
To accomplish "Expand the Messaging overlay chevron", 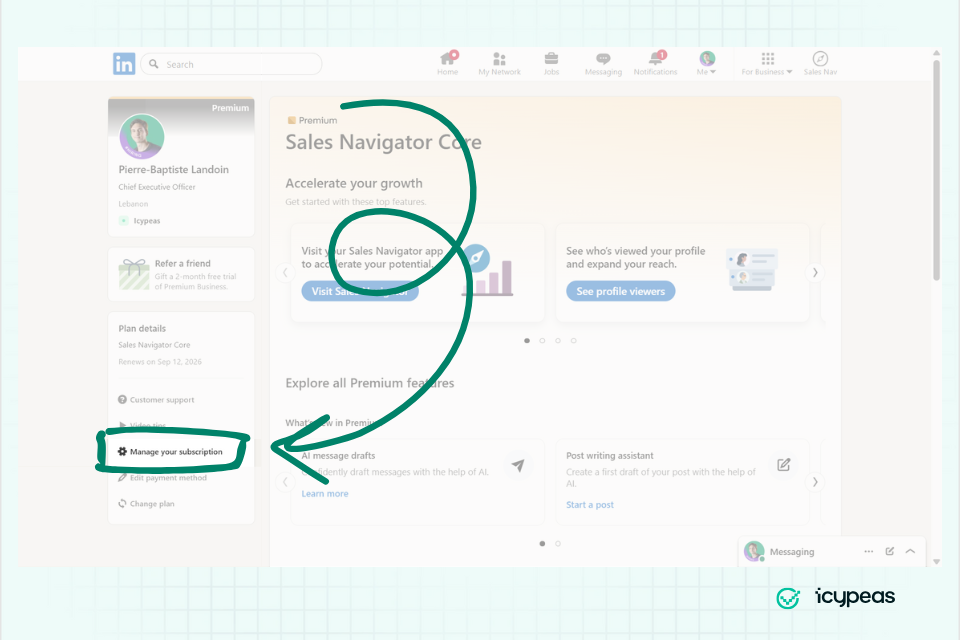I will coord(910,551).
